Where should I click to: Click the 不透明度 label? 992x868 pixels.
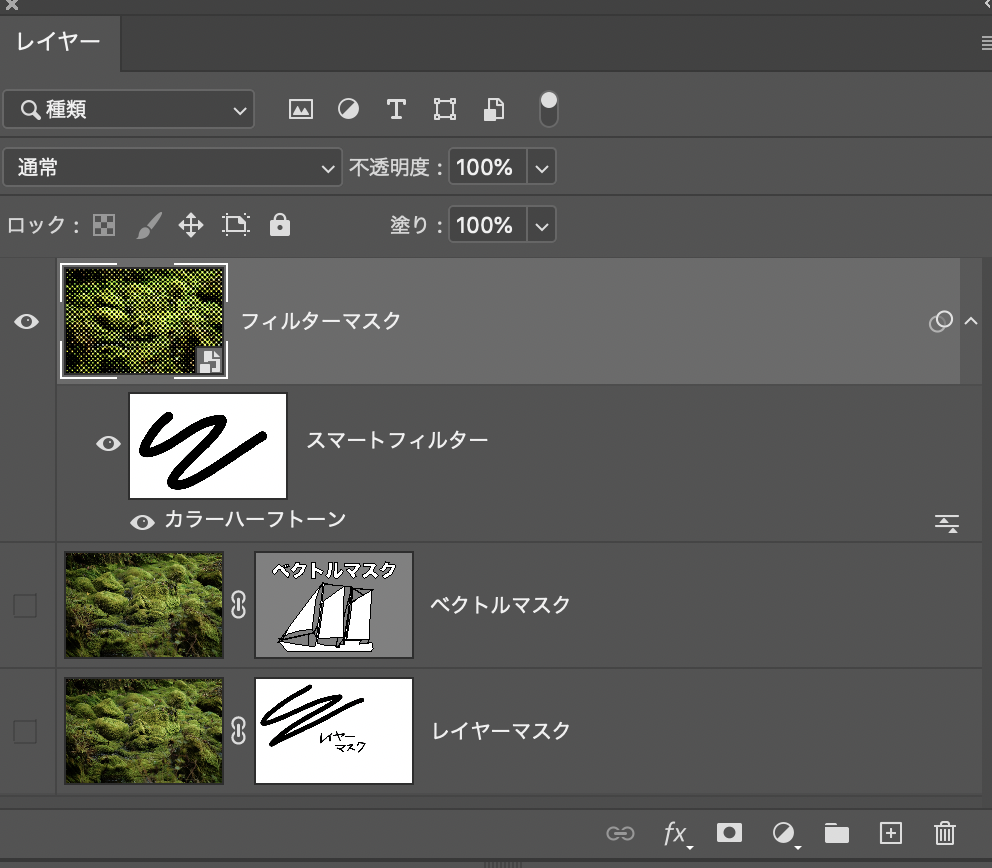click(x=390, y=168)
